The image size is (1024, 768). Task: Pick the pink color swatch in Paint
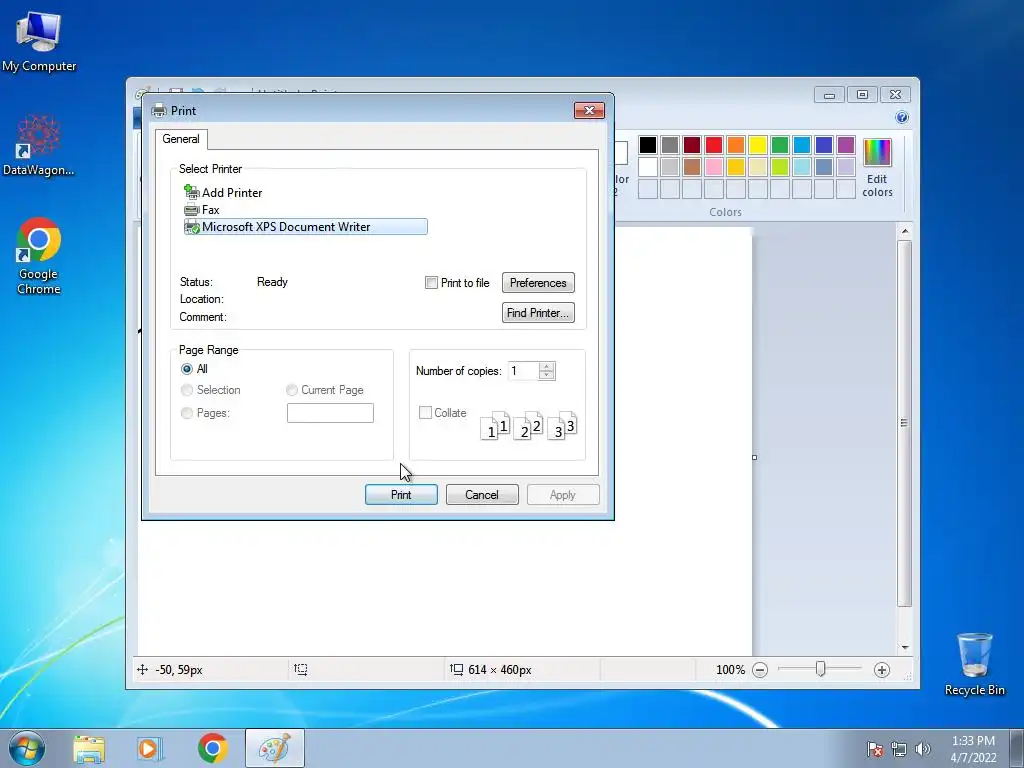coord(714,167)
